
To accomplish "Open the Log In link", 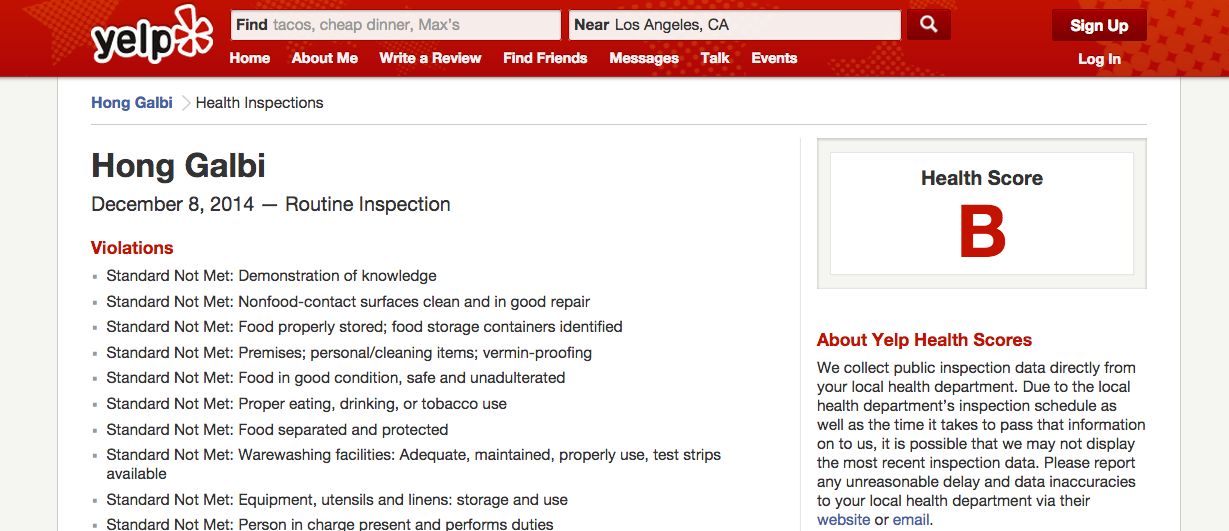I will (x=1099, y=59).
